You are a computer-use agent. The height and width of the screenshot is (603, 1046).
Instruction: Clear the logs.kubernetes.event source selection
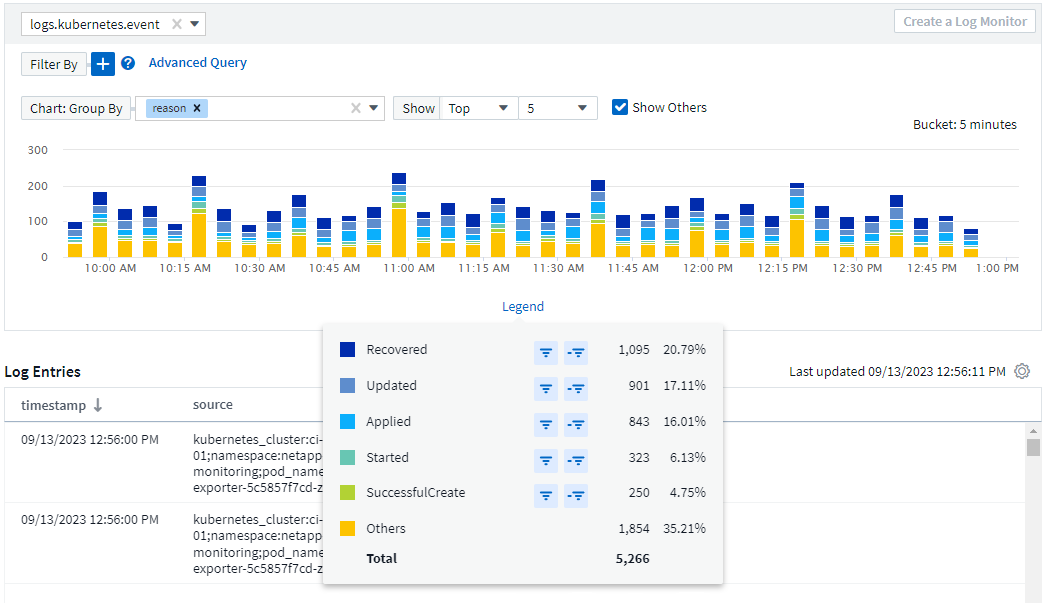coord(177,24)
